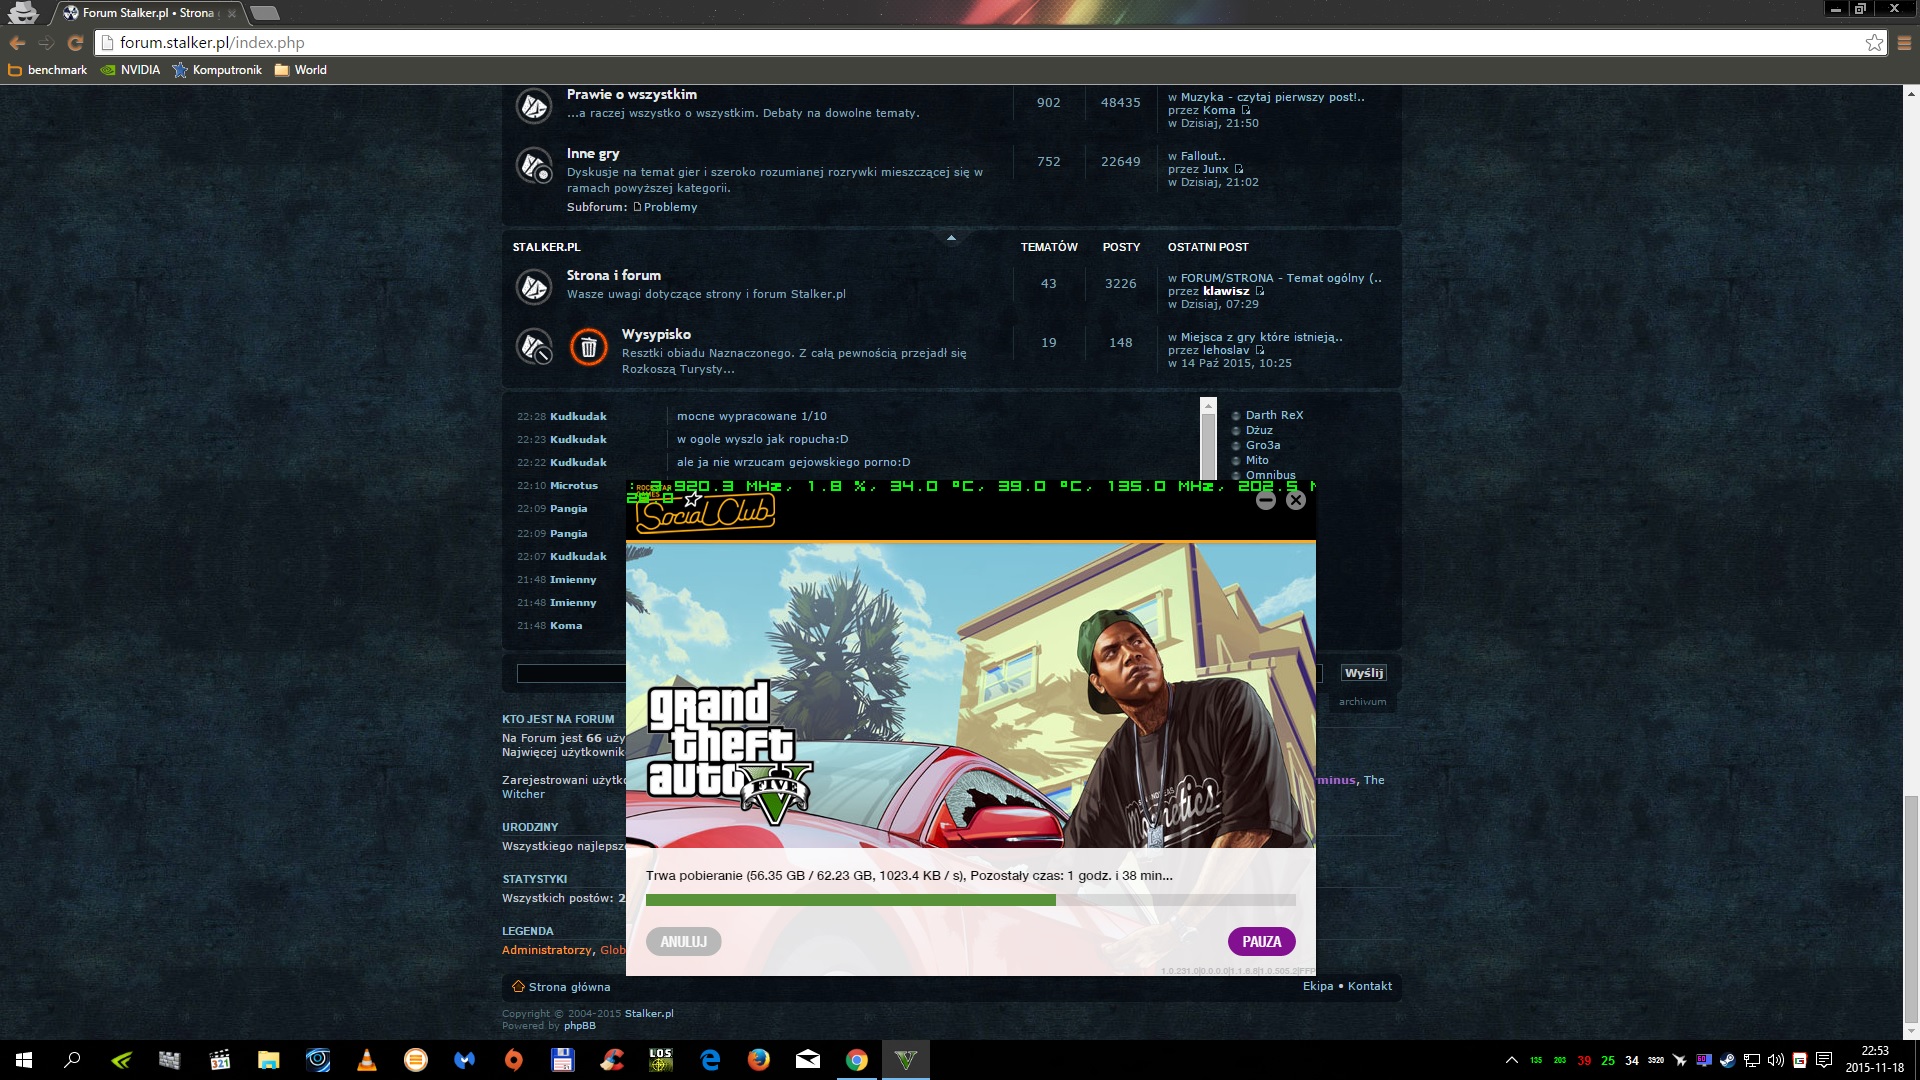The height and width of the screenshot is (1080, 1920).
Task: Open Wysypisko trash bin forum icon
Action: click(x=588, y=347)
